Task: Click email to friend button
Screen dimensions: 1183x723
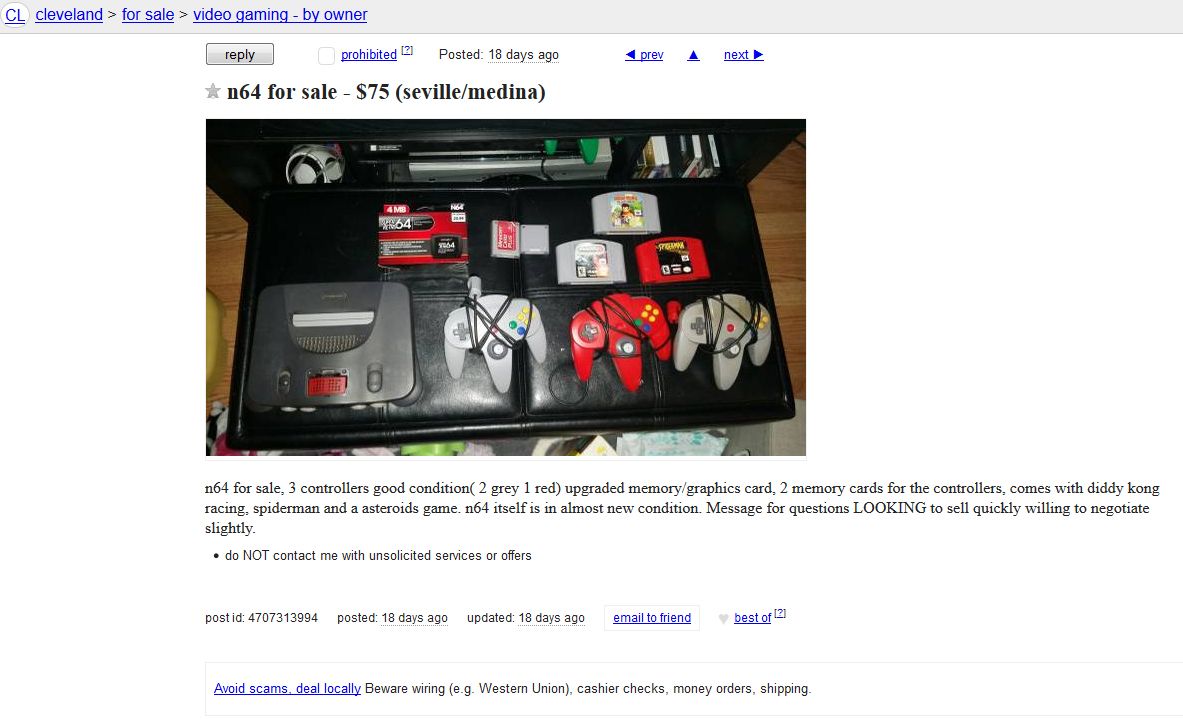Action: [x=652, y=618]
